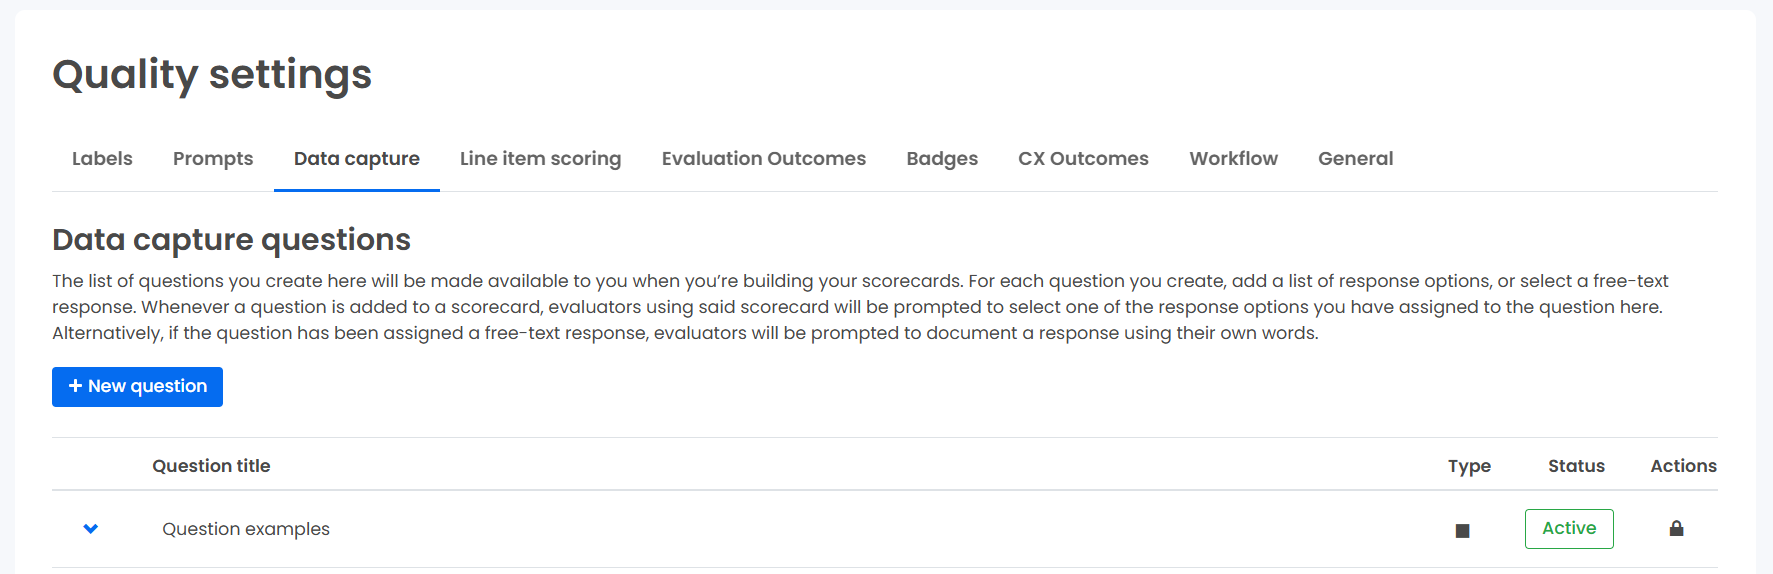Click the lock icon in Actions column

pos(1676,528)
